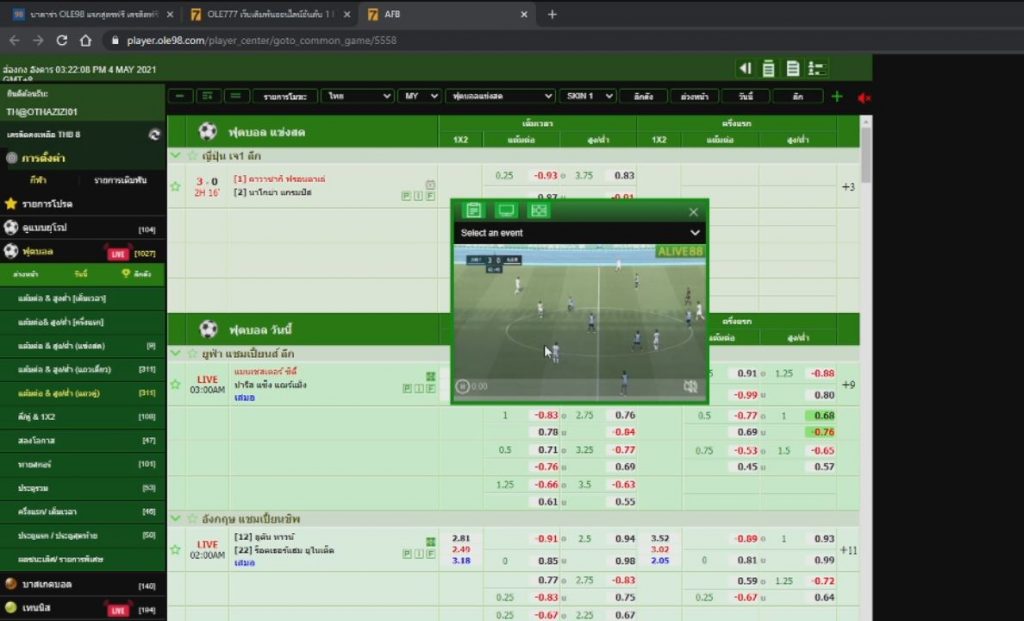The width and height of the screenshot is (1024, 621).
Task: Switch to the OLE777 browser tab
Action: (269, 14)
